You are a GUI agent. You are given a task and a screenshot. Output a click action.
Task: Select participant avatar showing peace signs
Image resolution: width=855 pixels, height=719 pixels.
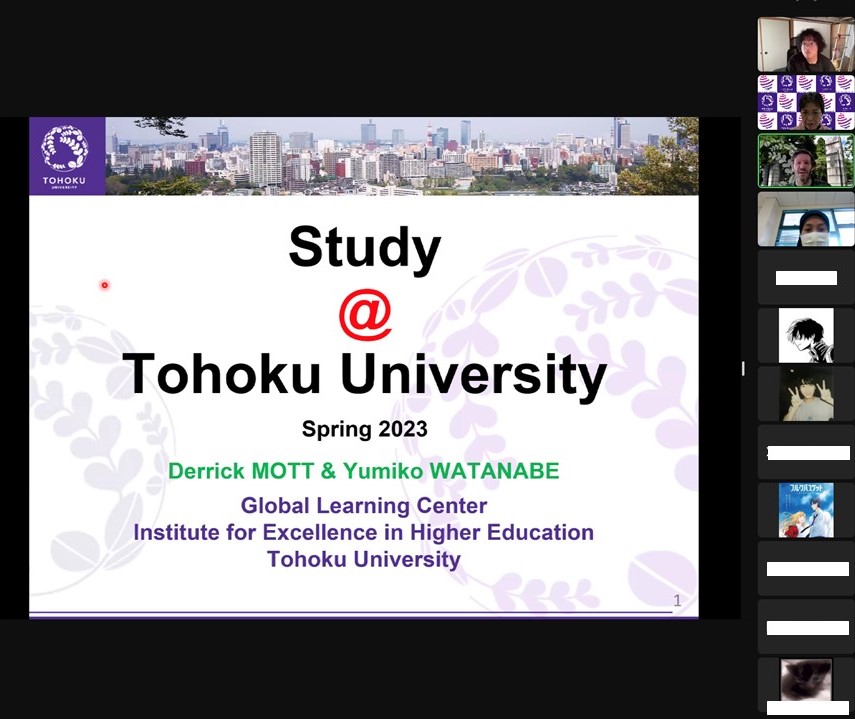coord(806,394)
